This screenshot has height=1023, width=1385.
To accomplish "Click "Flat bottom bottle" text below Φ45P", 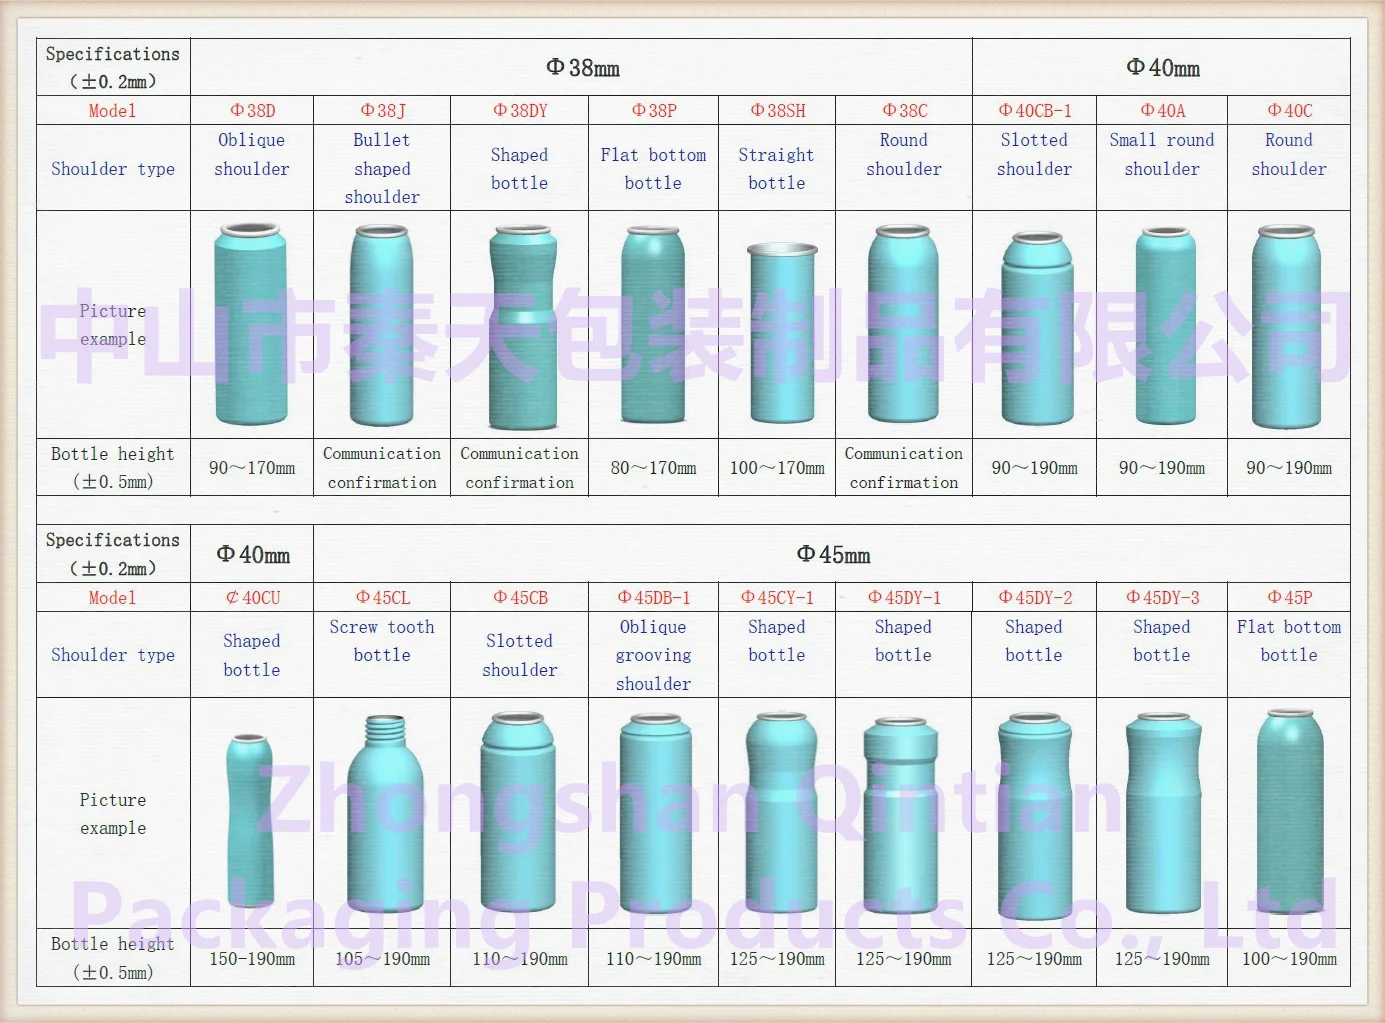I will (1289, 640).
